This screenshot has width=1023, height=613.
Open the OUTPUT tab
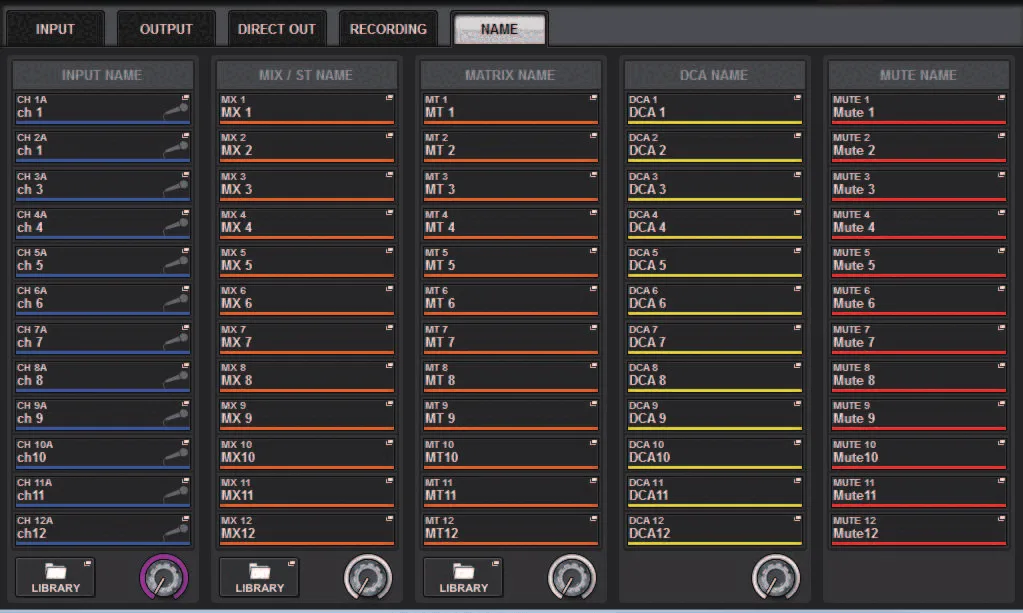(166, 29)
